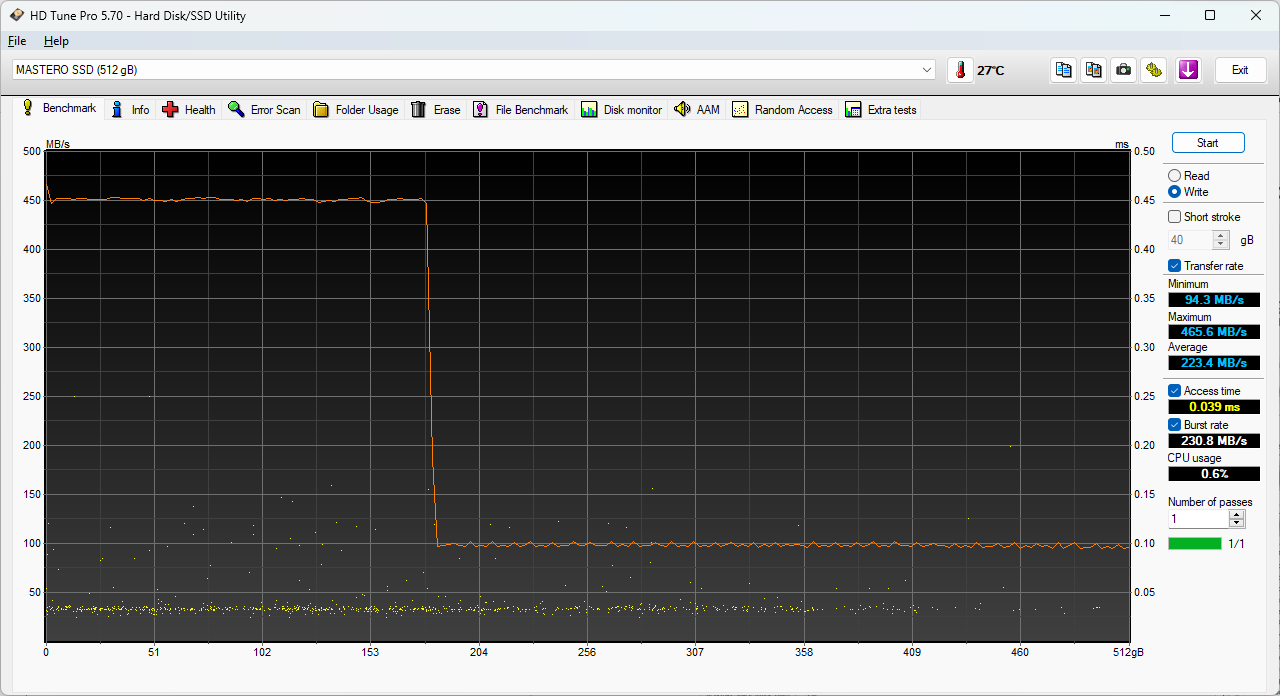This screenshot has height=696, width=1280.
Task: Click the Minimum 94.3 MB/s value
Action: pos(1214,300)
